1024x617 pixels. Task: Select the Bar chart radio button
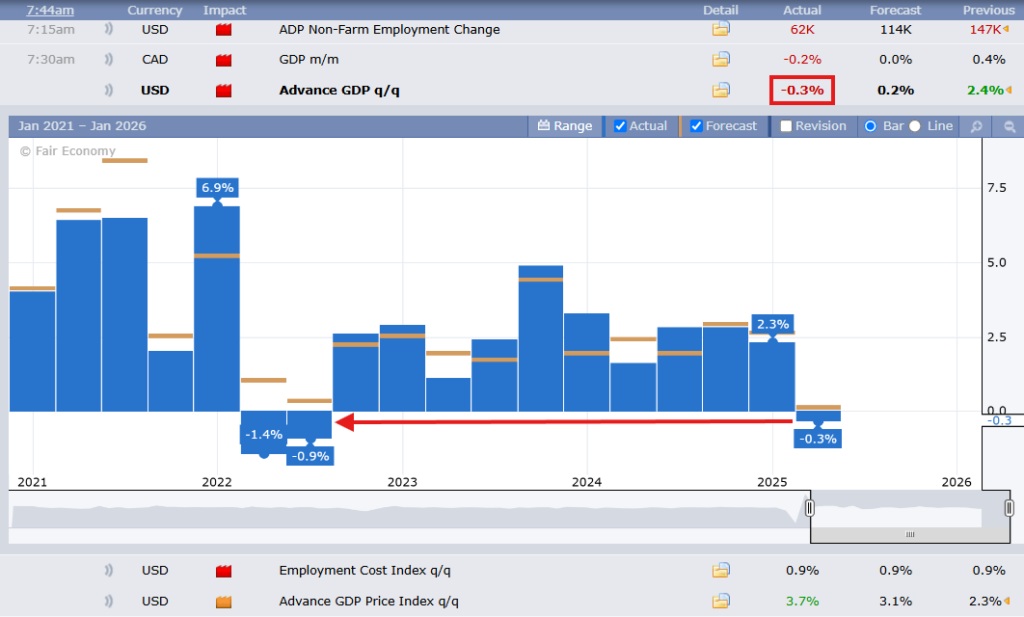[869, 126]
